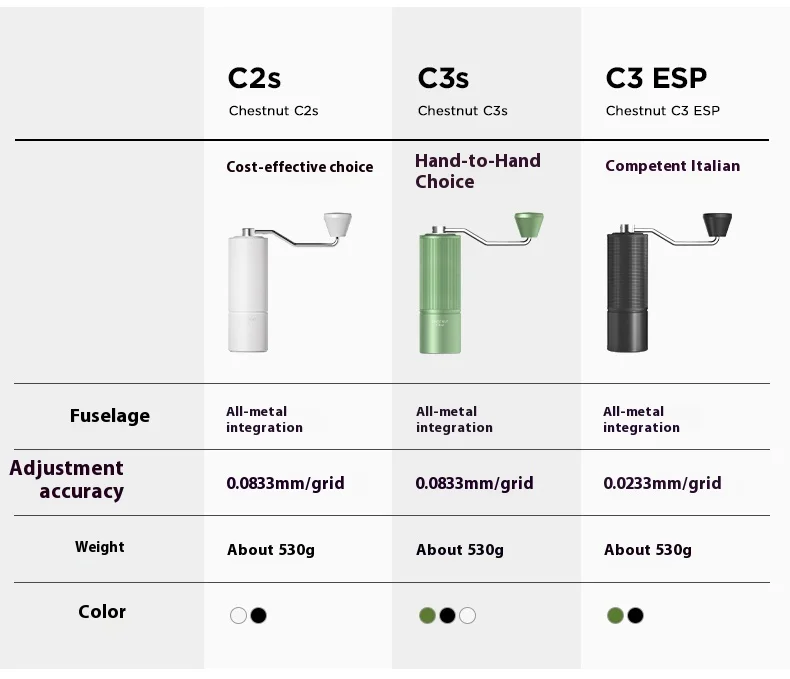790x679 pixels.
Task: Click the "Adjustment accuracy" row label
Action: pyautogui.click(x=68, y=479)
